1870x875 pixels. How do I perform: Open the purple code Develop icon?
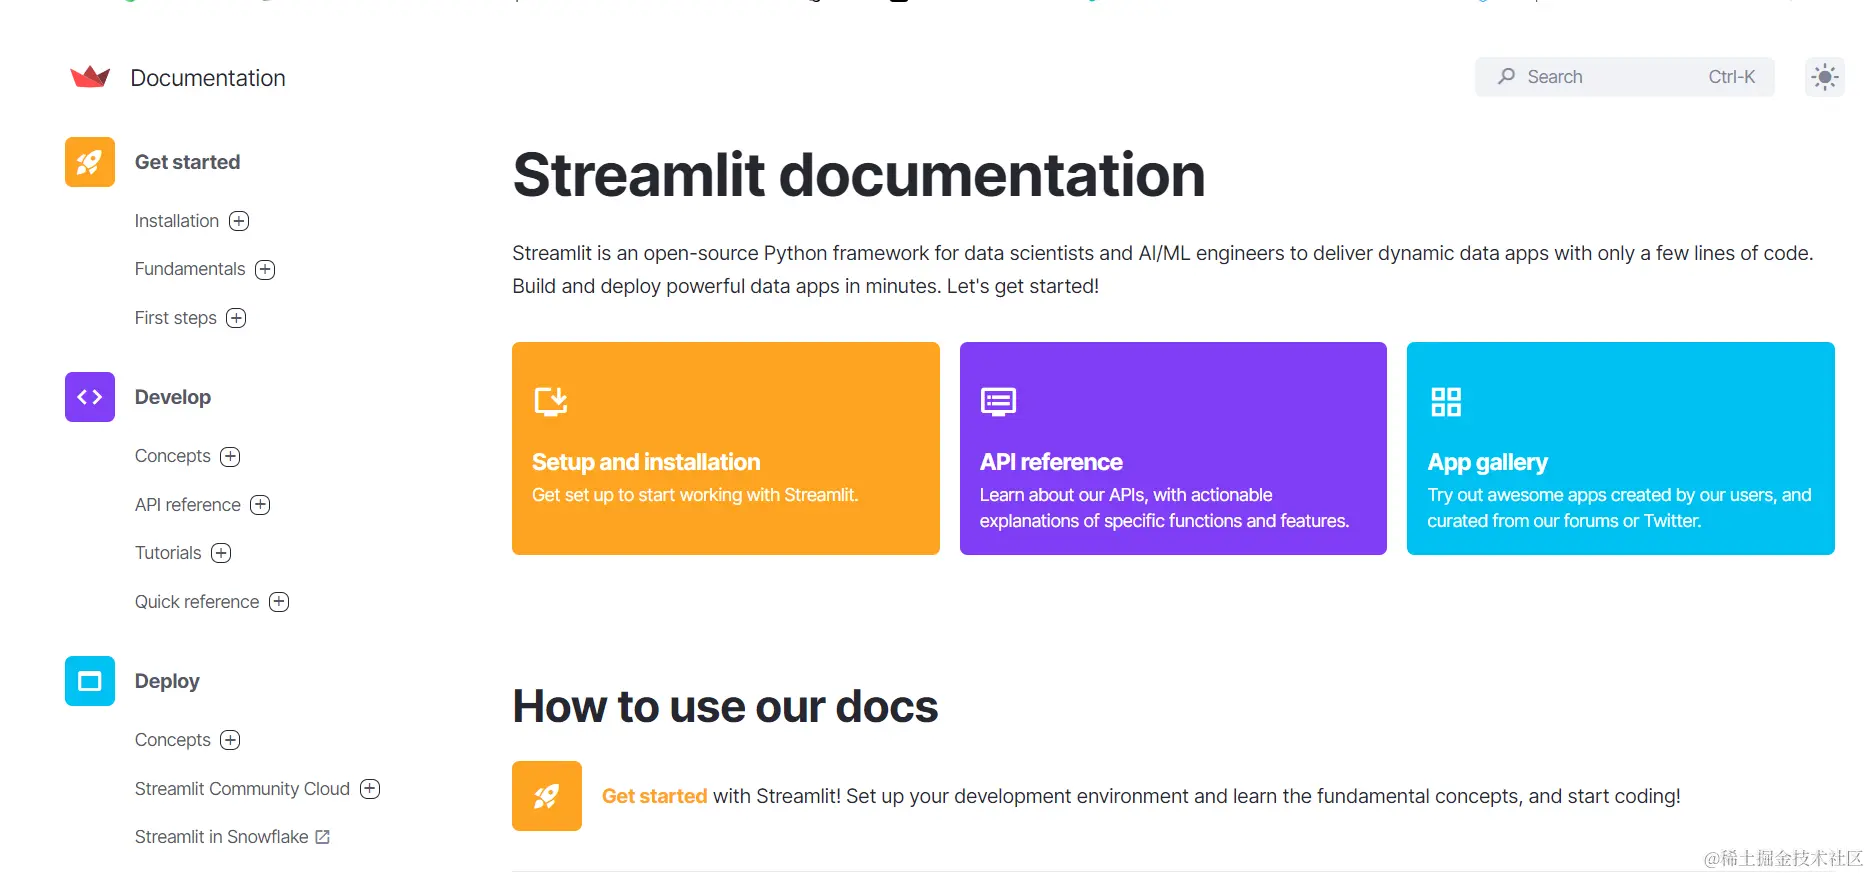click(90, 397)
